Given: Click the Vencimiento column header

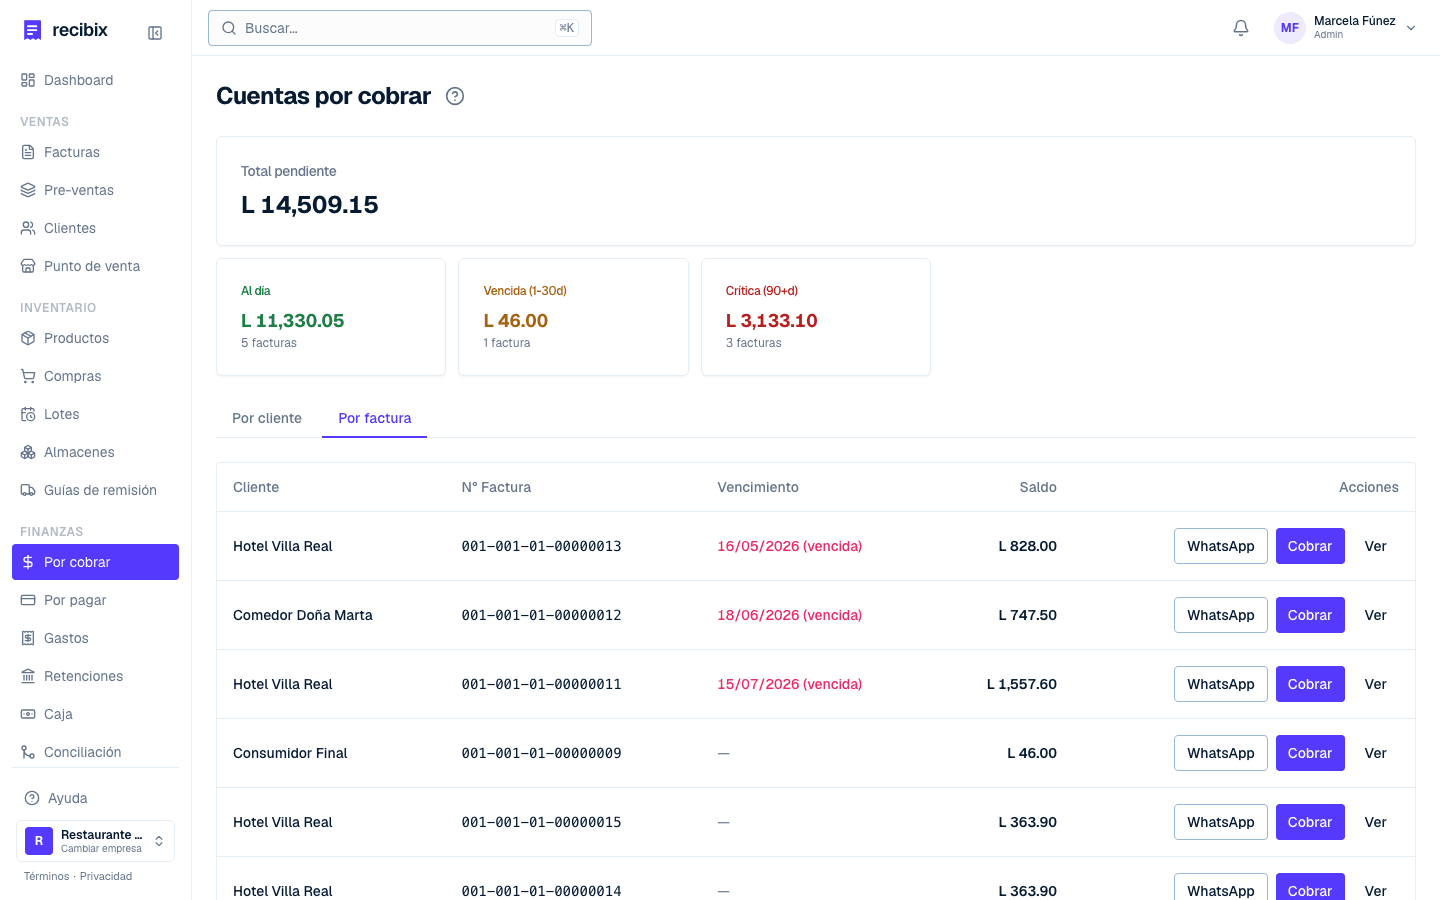Looking at the screenshot, I should [x=758, y=487].
